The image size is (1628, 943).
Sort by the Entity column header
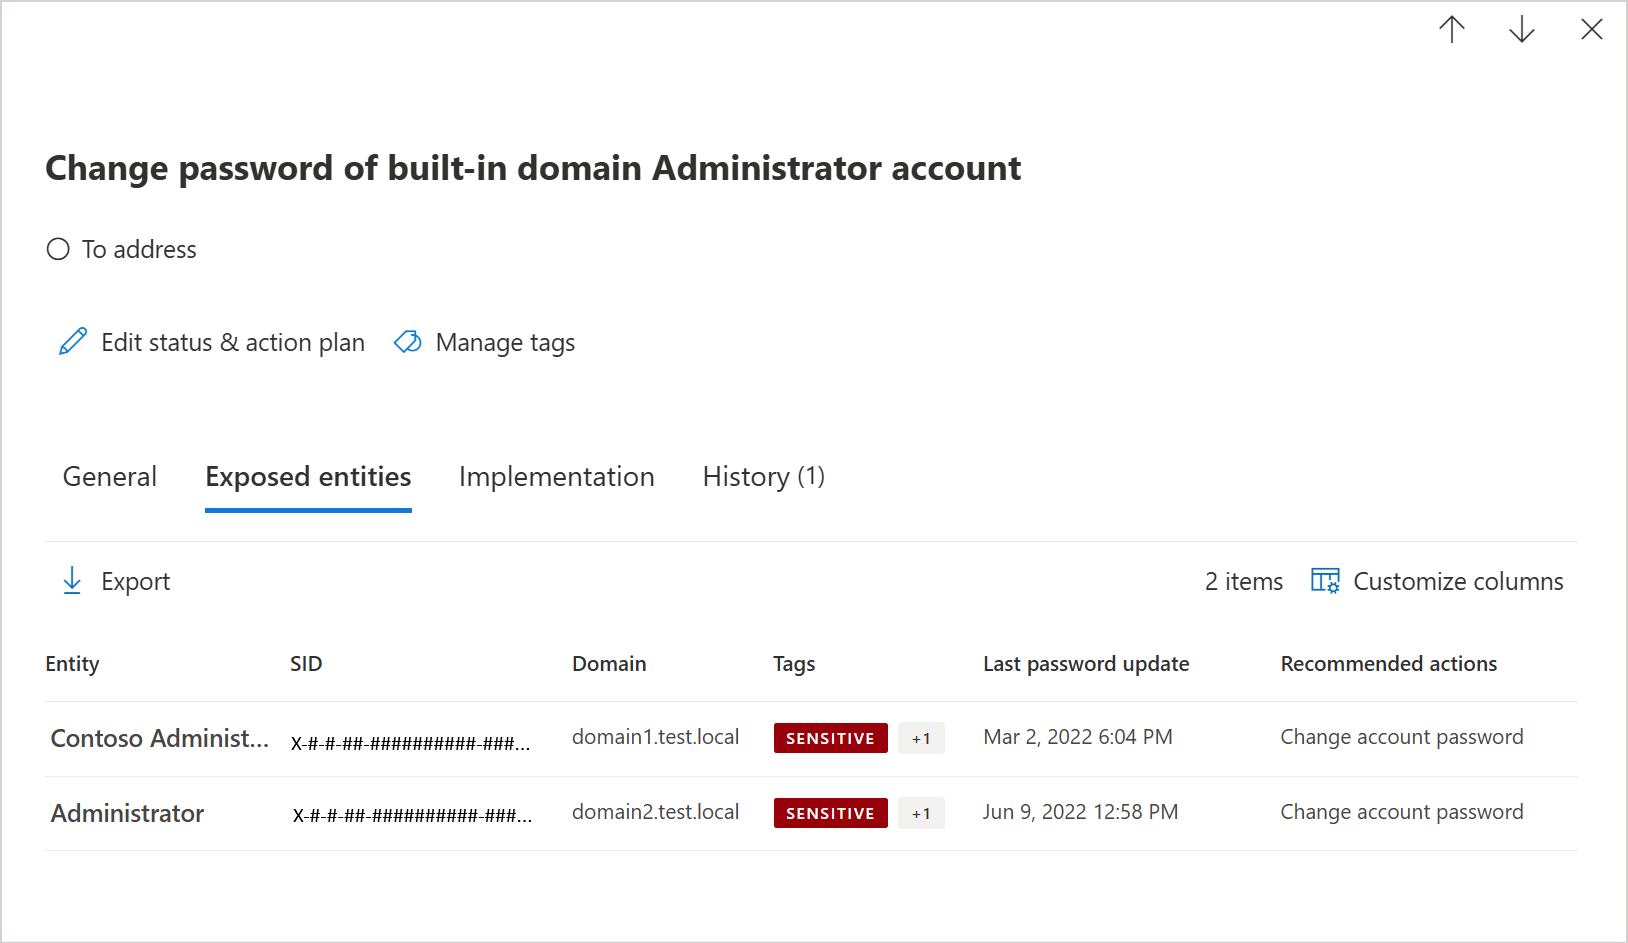[x=72, y=664]
